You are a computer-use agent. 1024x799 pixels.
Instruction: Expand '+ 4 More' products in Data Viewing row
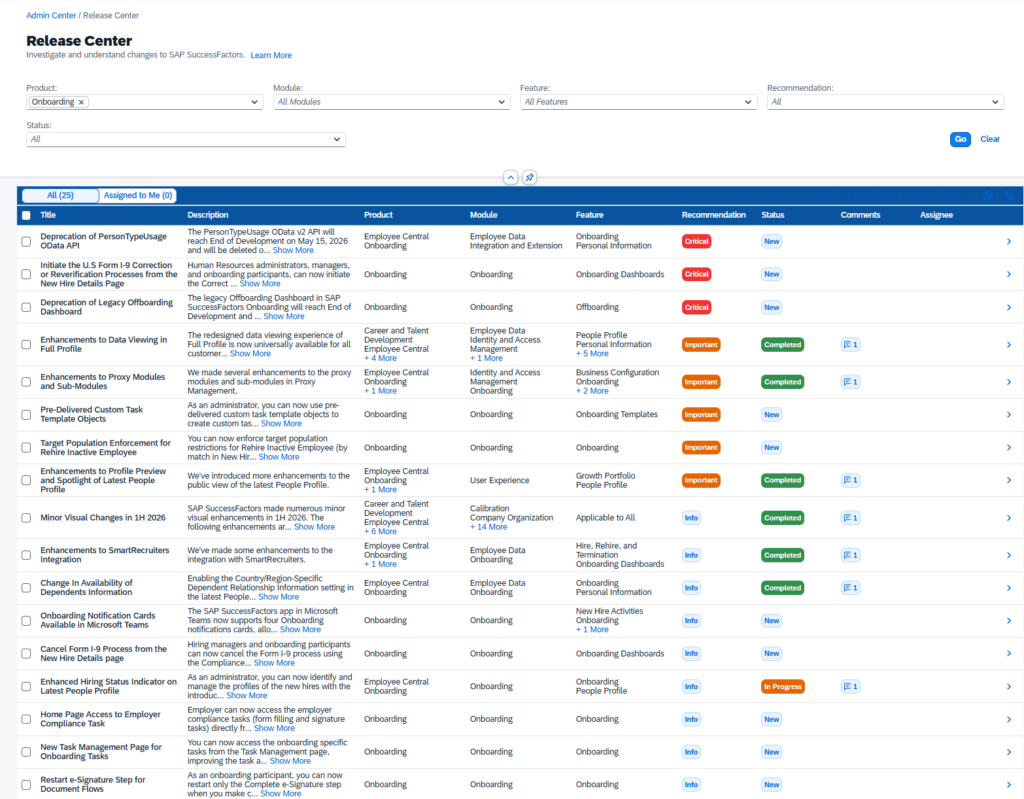pyautogui.click(x=380, y=358)
